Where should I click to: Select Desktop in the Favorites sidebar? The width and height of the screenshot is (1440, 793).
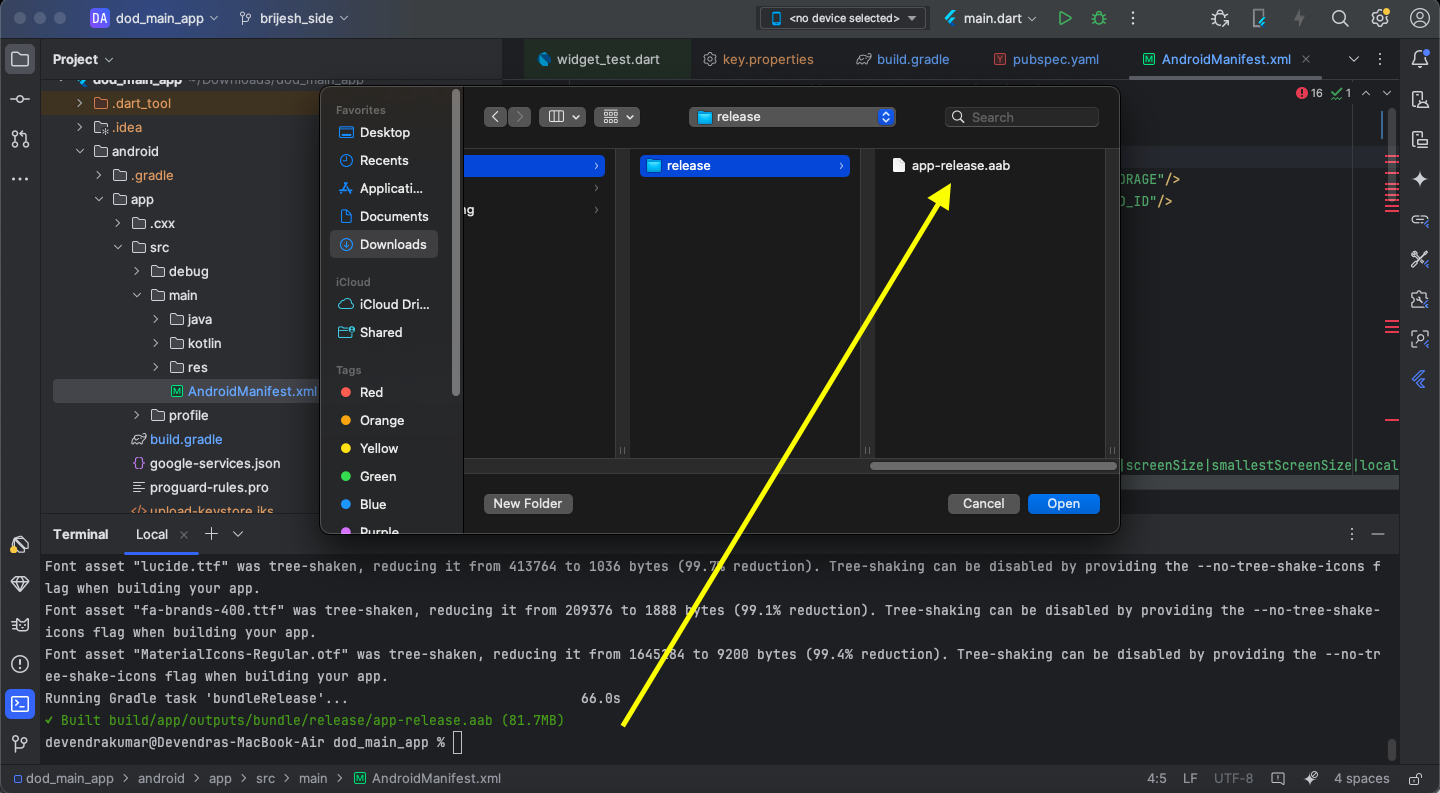pyautogui.click(x=384, y=132)
